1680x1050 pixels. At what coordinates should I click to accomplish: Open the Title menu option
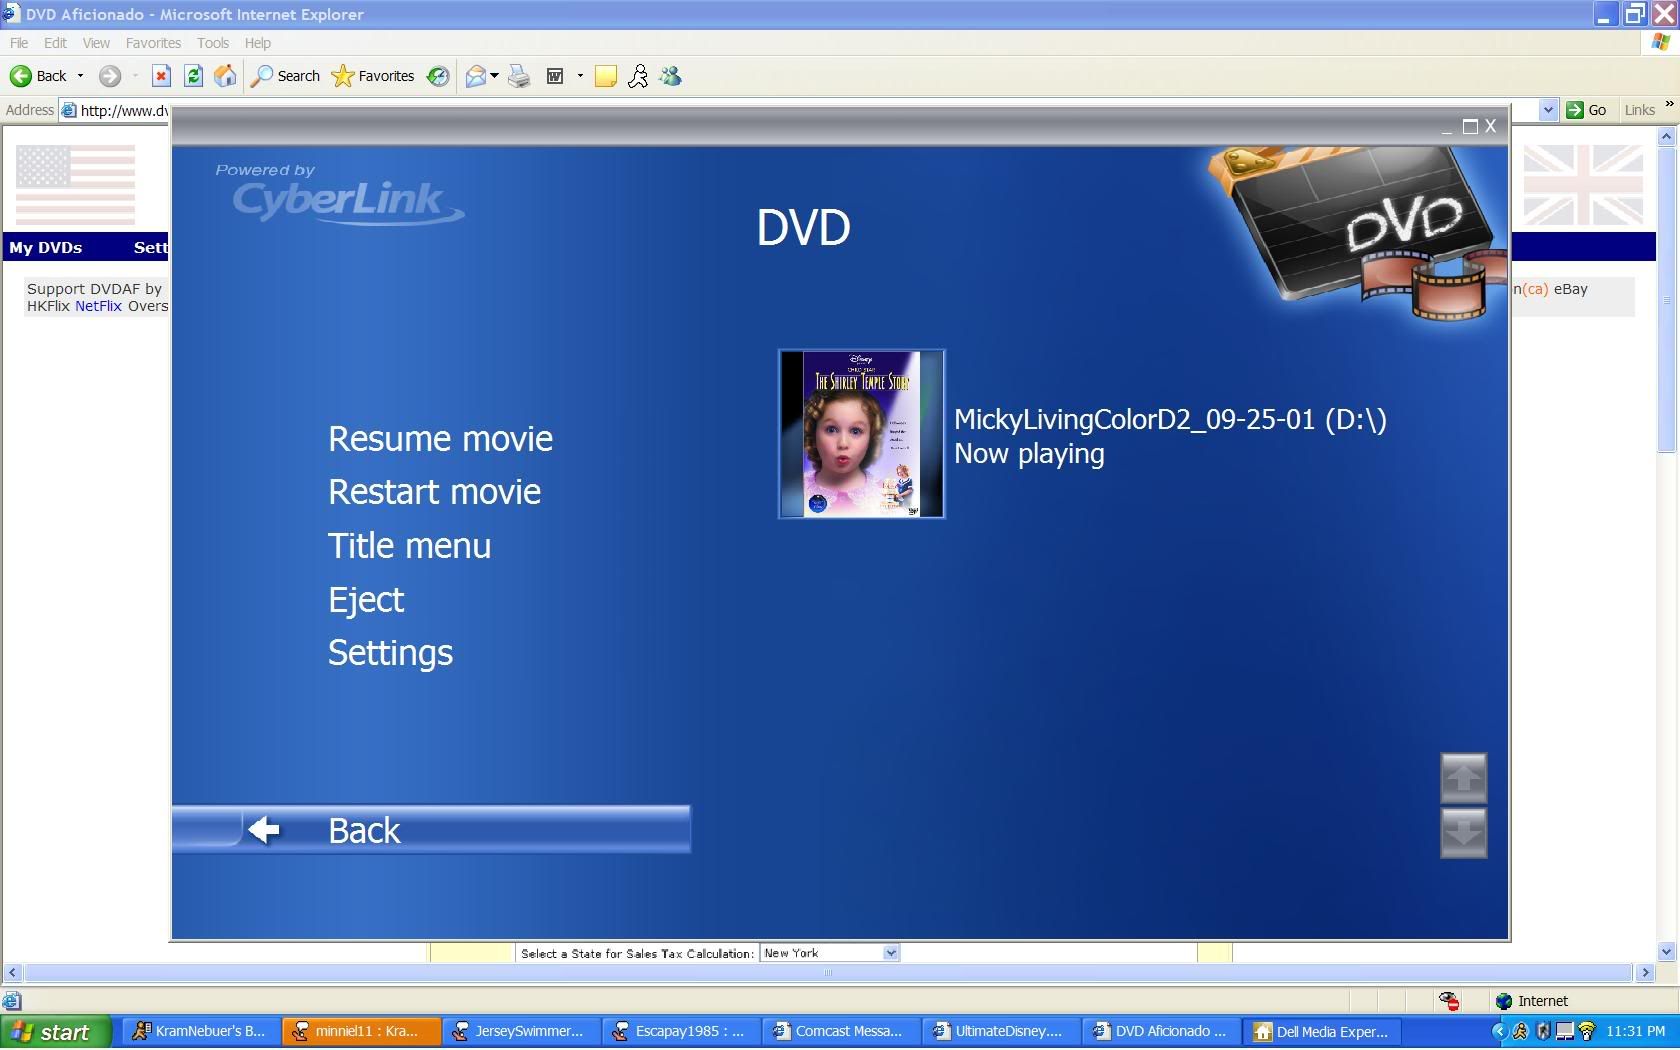(x=409, y=546)
